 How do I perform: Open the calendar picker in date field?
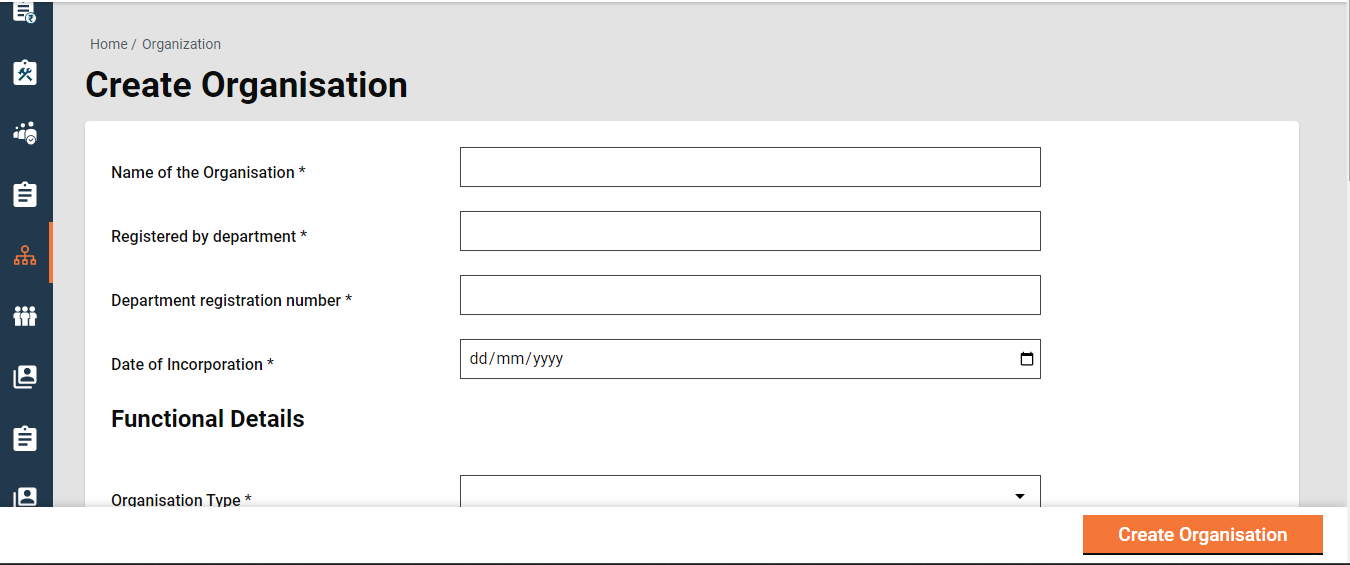(1026, 359)
